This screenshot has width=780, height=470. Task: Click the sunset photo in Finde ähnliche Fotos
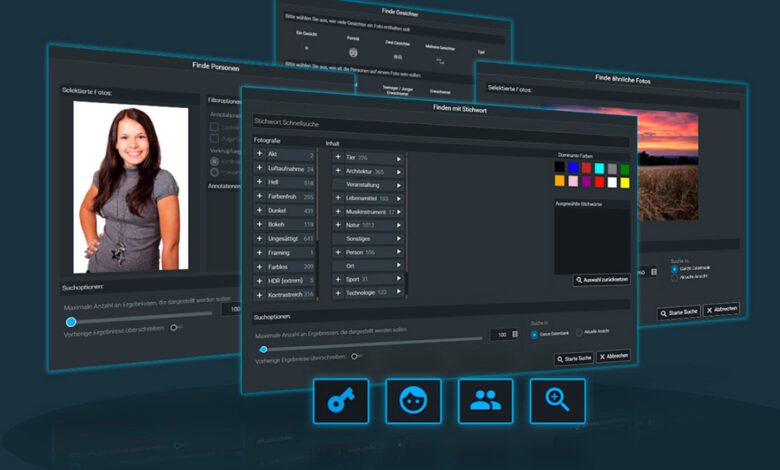coord(668,166)
